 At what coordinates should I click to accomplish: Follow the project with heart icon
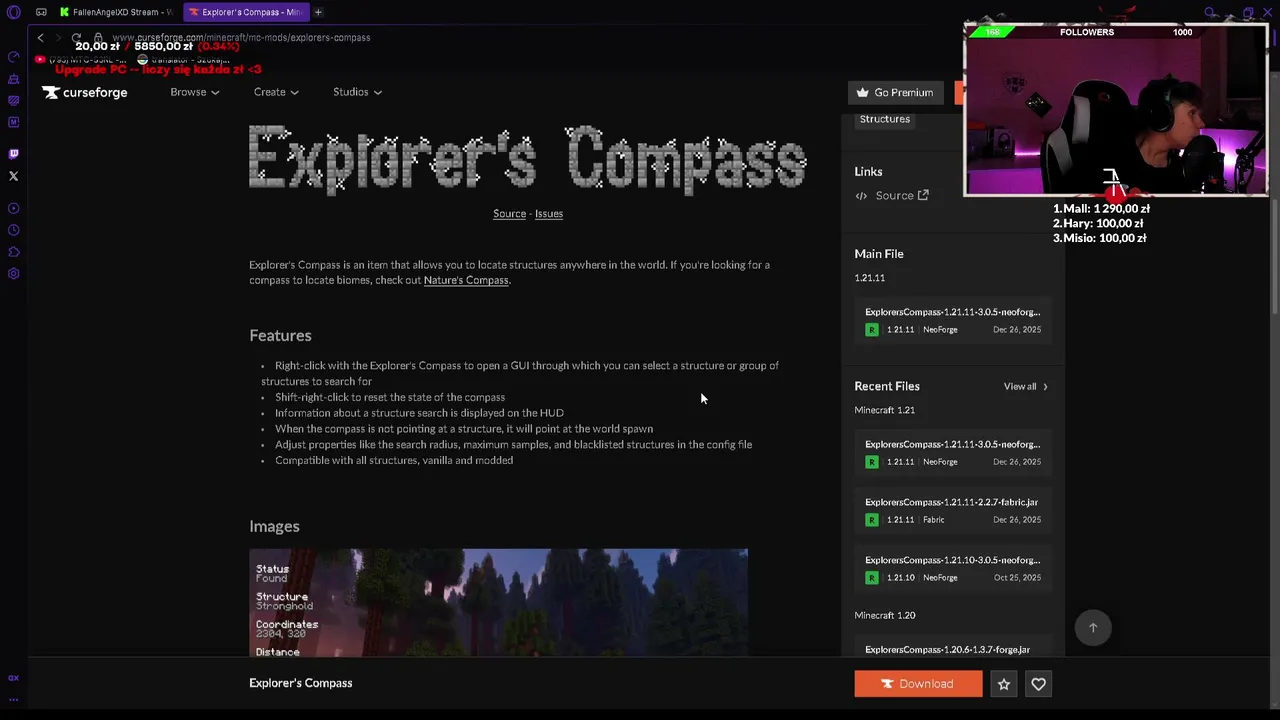(1038, 684)
